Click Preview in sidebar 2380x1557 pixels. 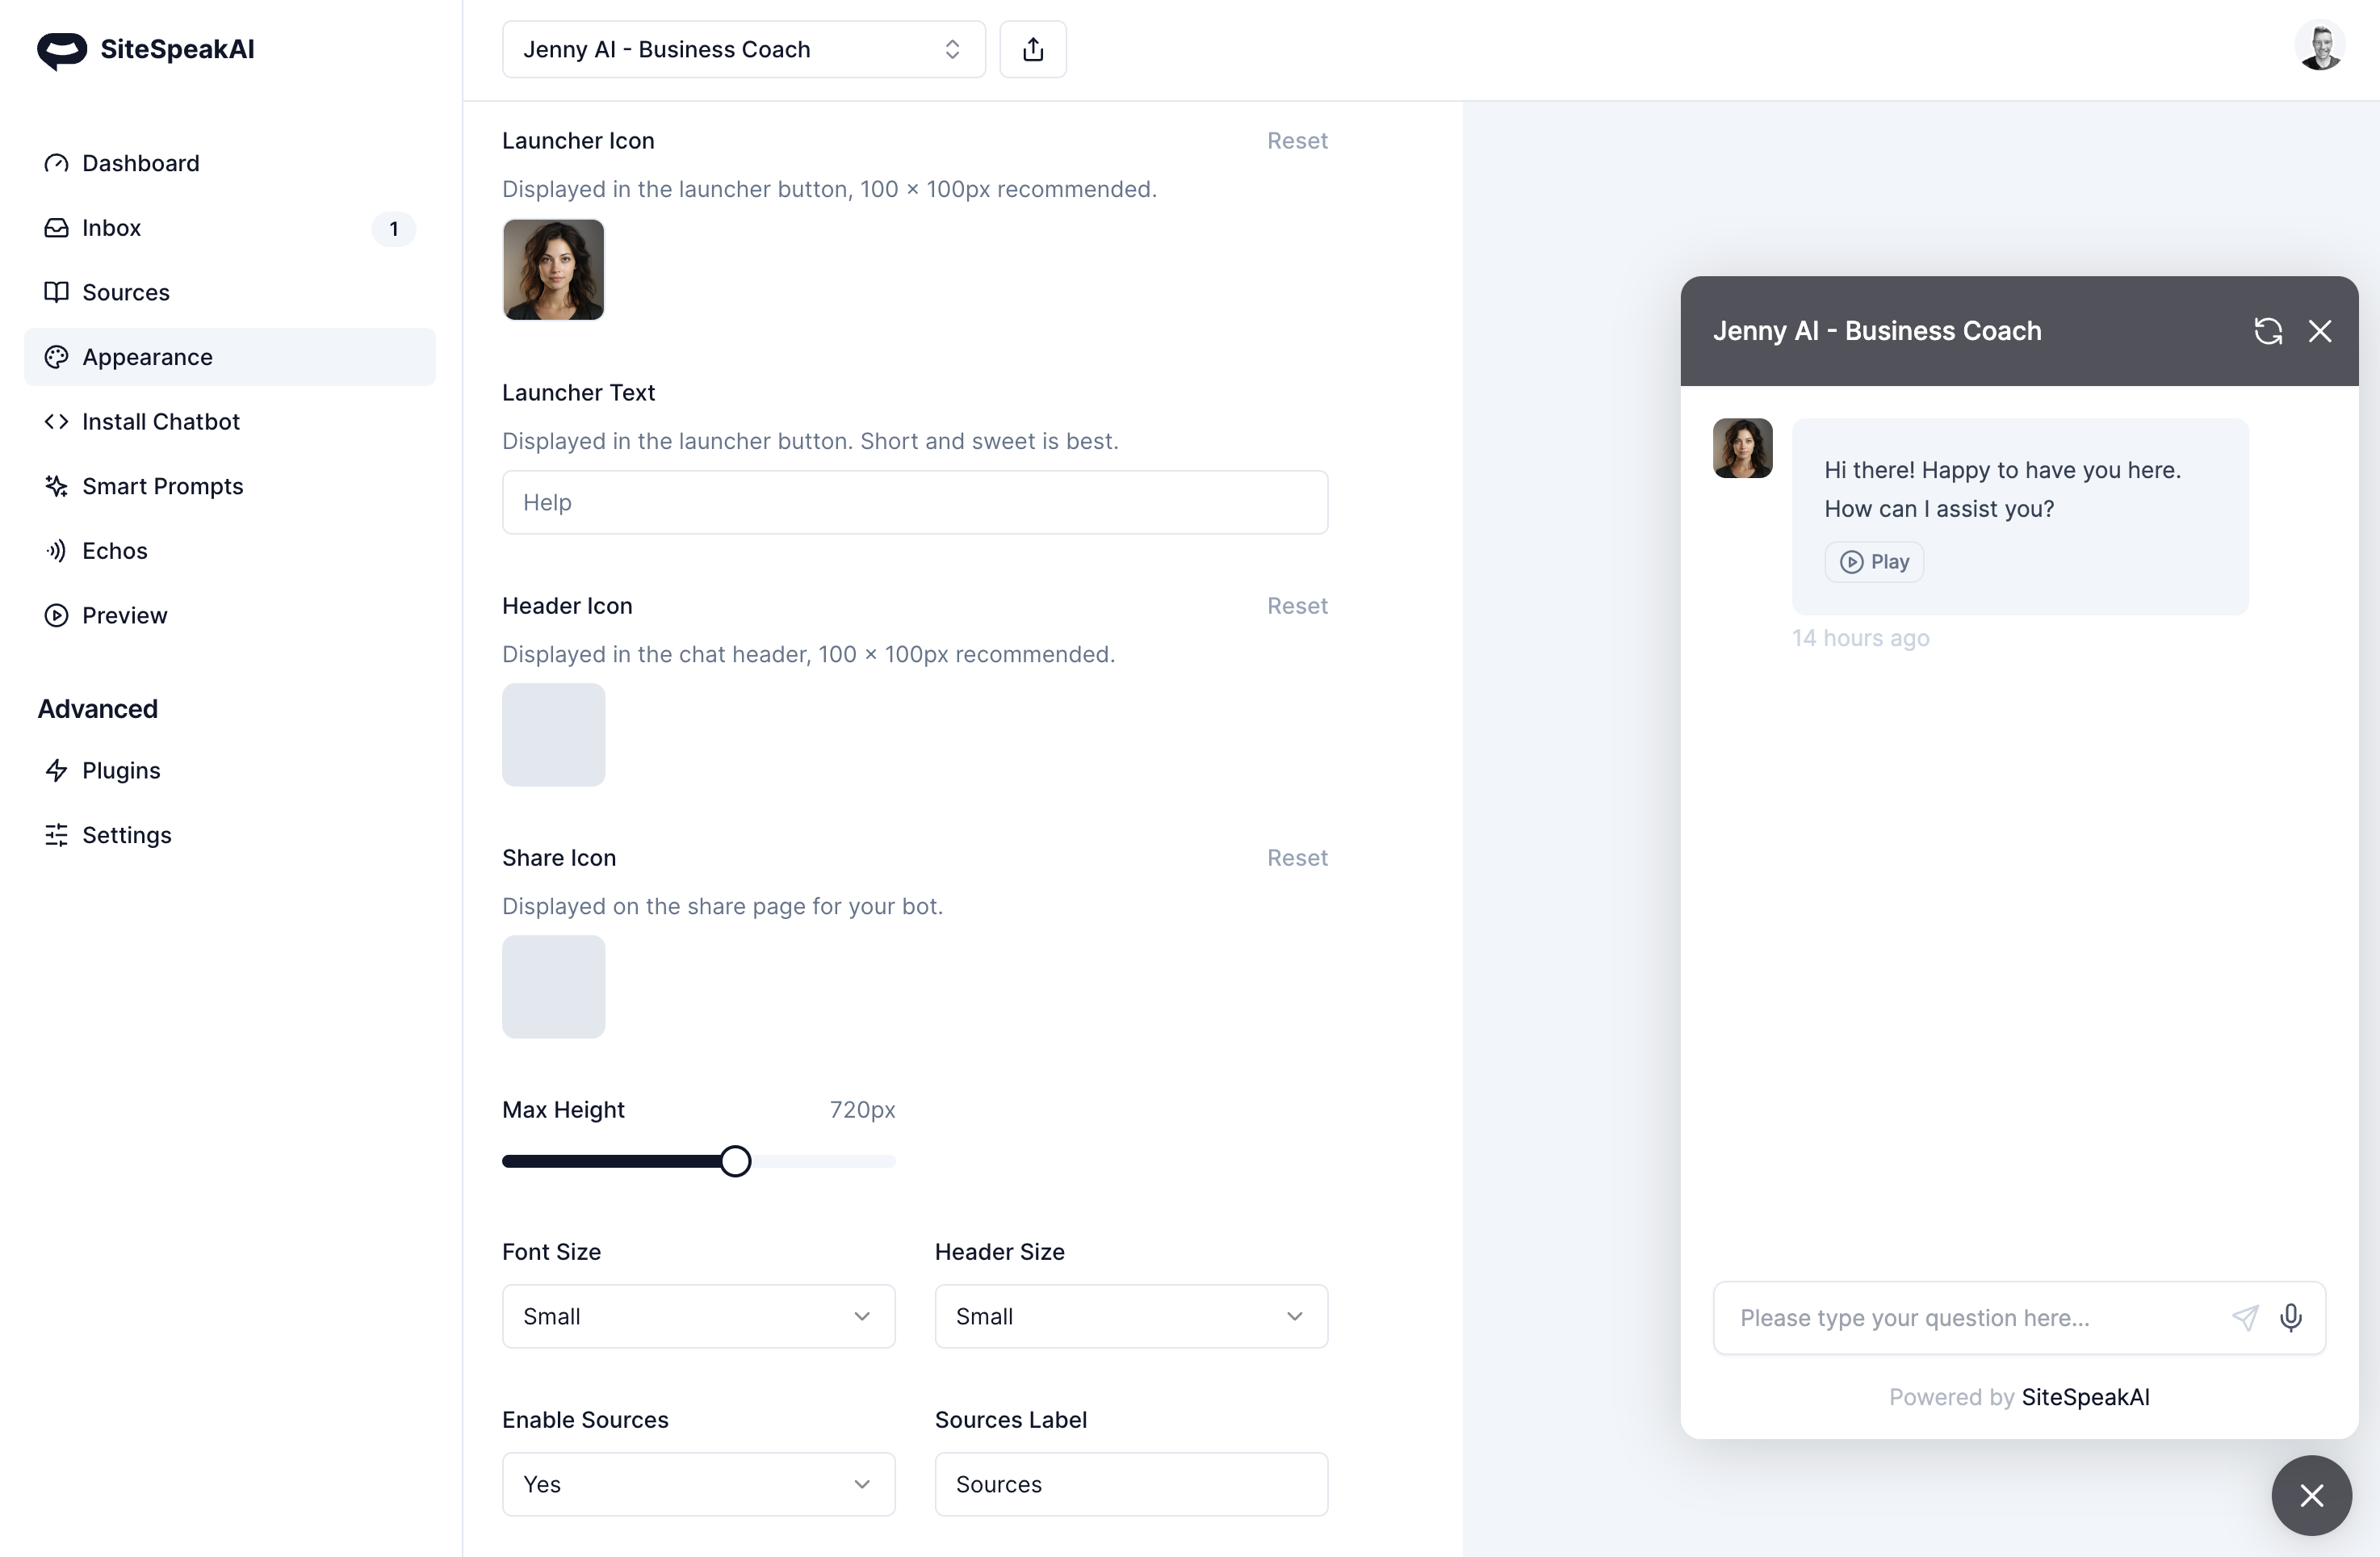(124, 614)
